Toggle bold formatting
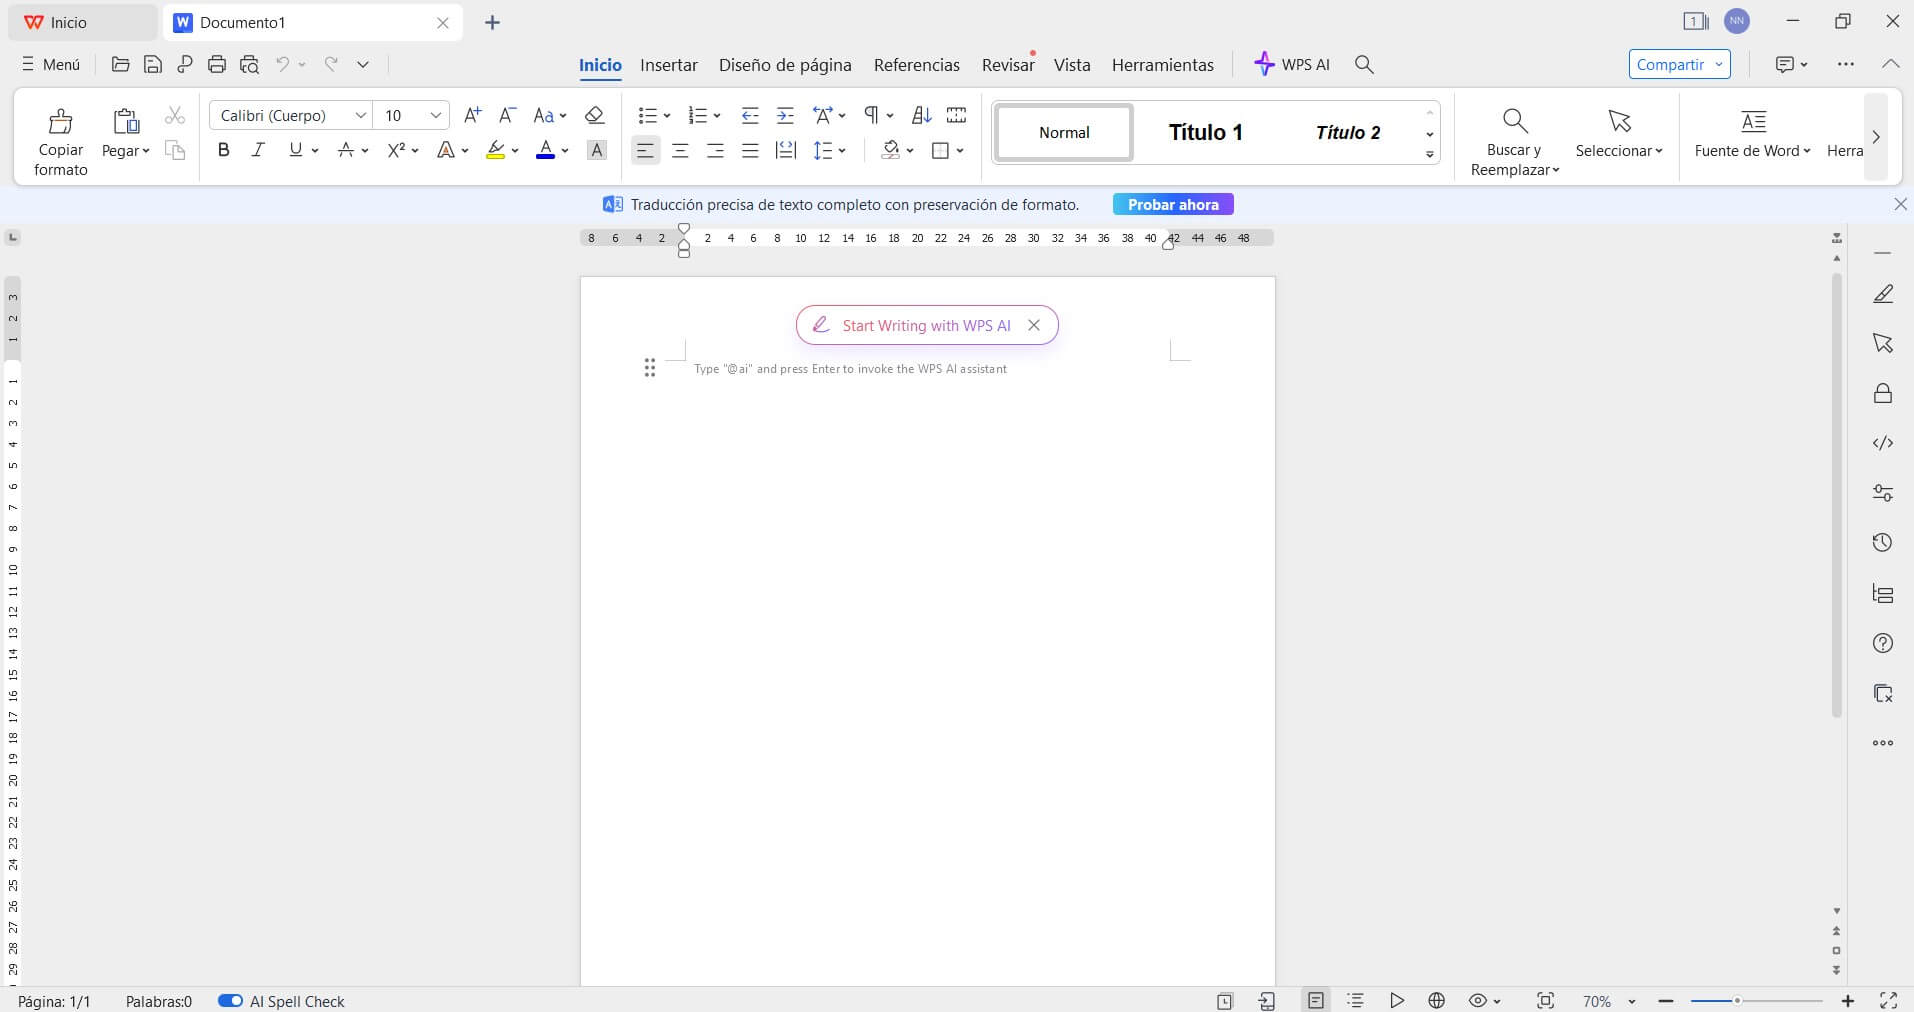Viewport: 1914px width, 1012px height. (x=223, y=150)
